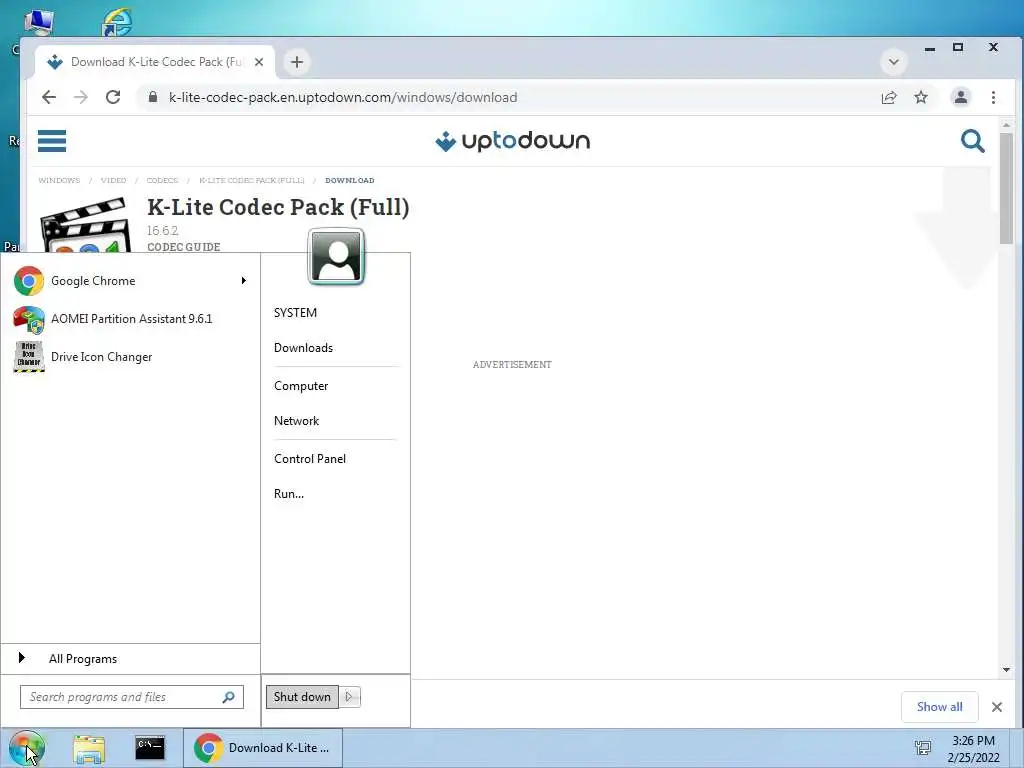
Task: Reload the Uptodown page
Action: coord(113,97)
